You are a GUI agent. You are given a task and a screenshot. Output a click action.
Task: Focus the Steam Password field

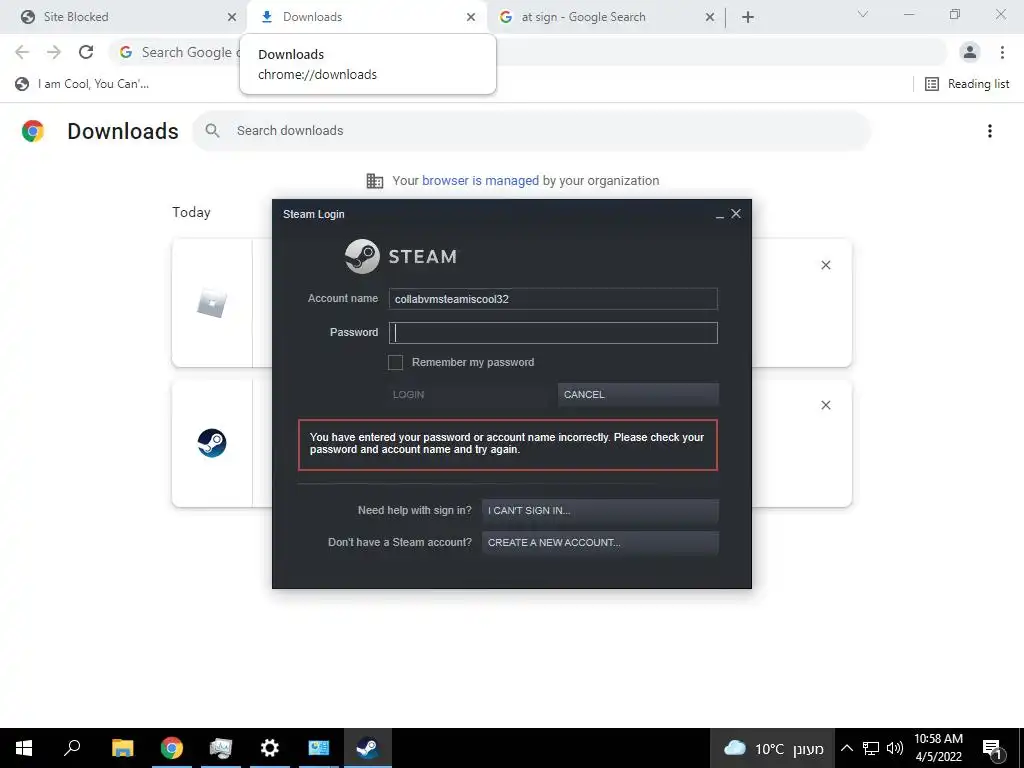coord(553,333)
